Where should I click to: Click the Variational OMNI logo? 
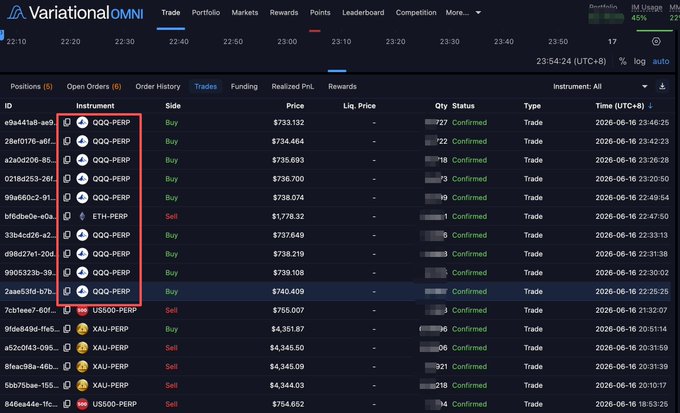(75, 13)
